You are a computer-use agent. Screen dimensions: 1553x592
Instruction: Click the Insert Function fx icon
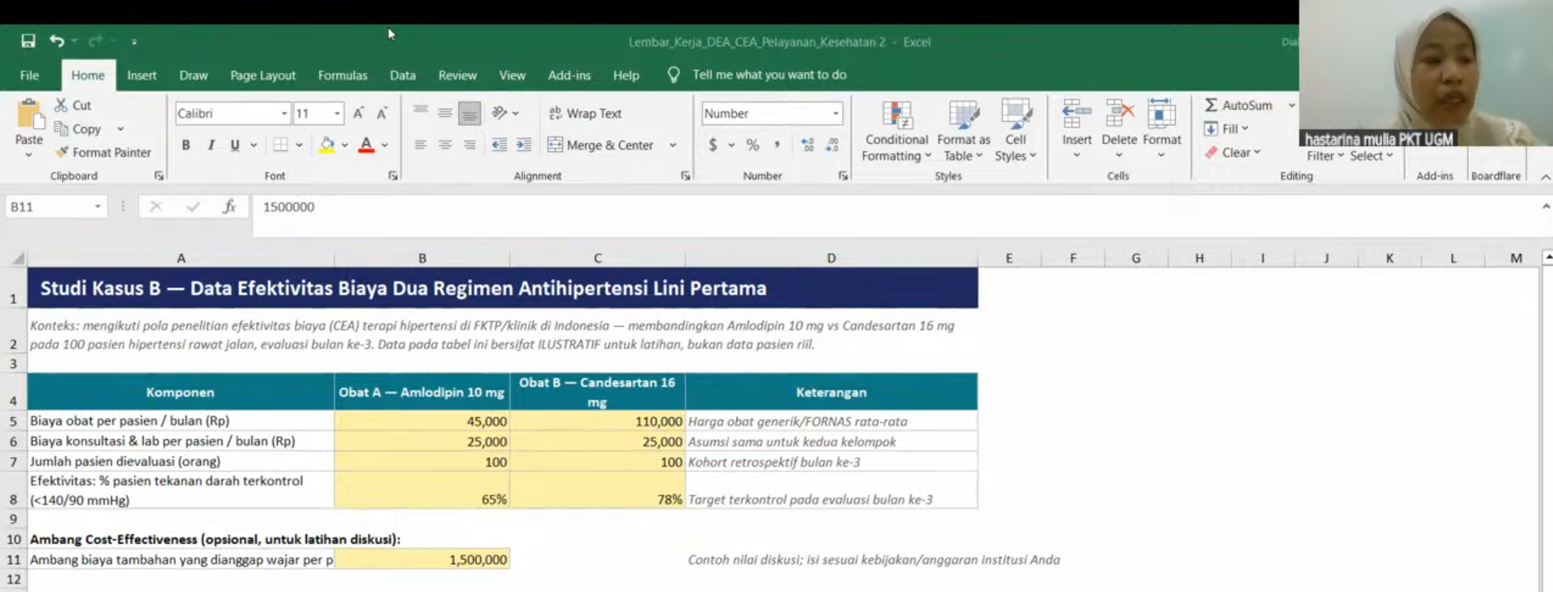click(x=229, y=207)
